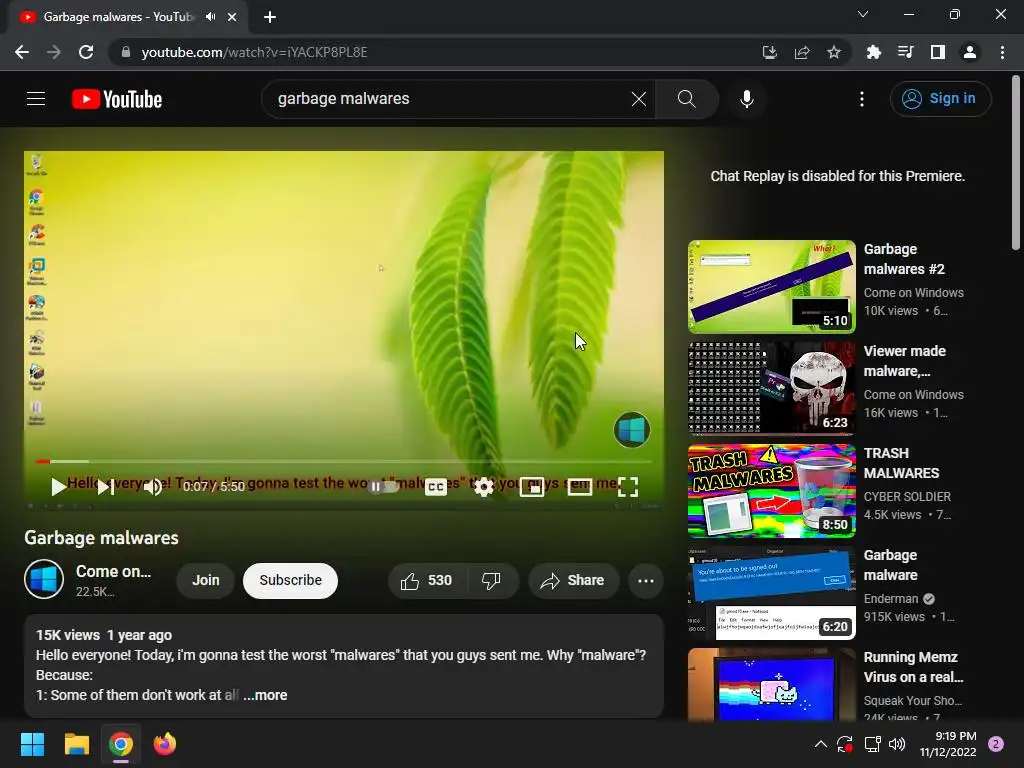Like the video with 530 likes
This screenshot has height=768, width=1024.
(x=427, y=581)
